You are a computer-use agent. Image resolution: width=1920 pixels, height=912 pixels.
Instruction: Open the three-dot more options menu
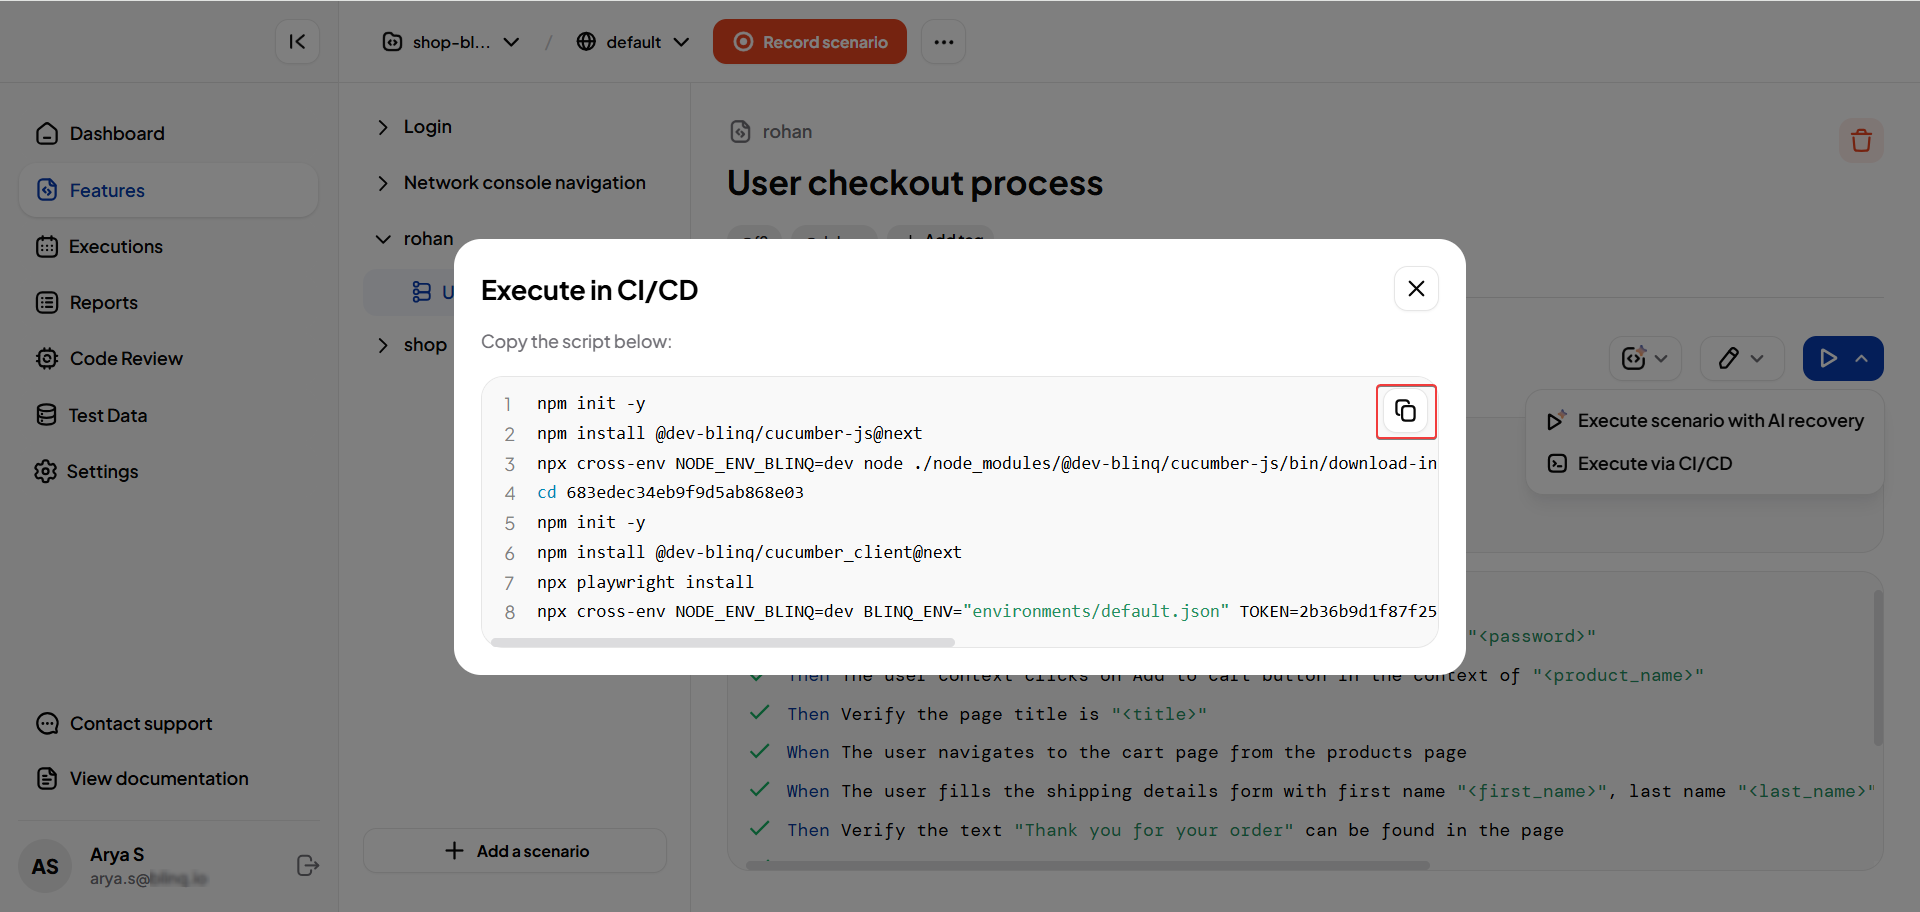click(943, 42)
